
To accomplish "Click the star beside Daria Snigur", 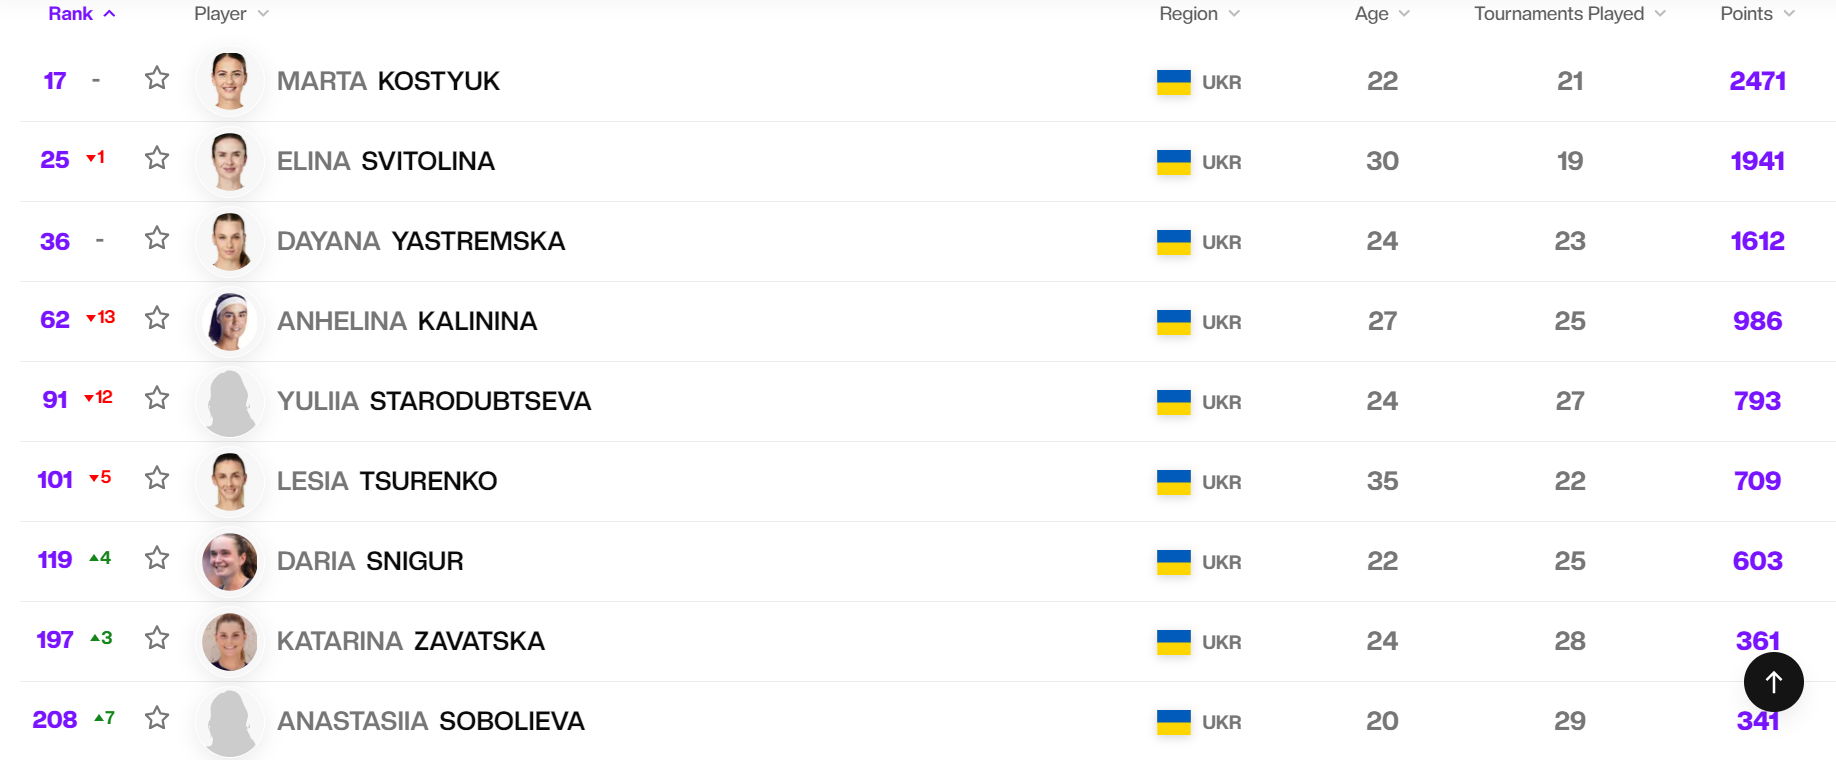I will pos(157,561).
